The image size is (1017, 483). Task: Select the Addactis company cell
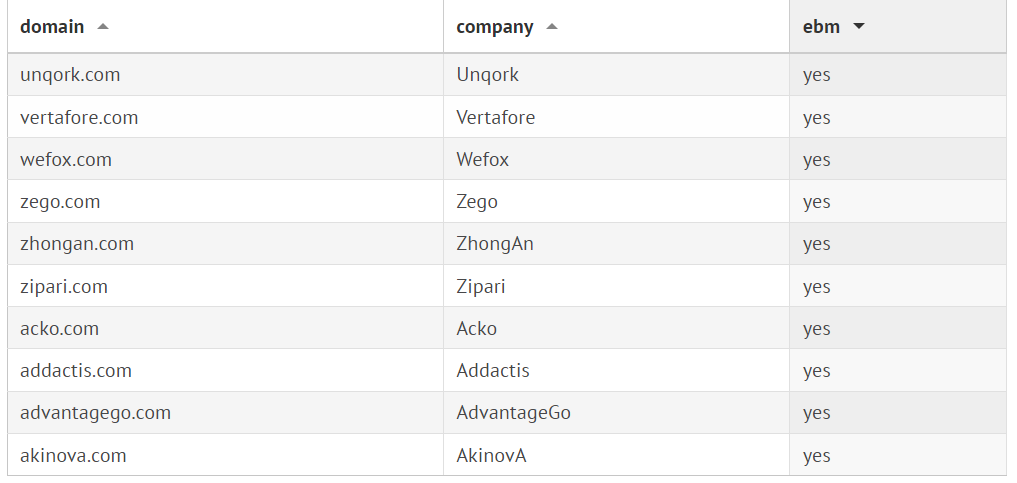(493, 371)
